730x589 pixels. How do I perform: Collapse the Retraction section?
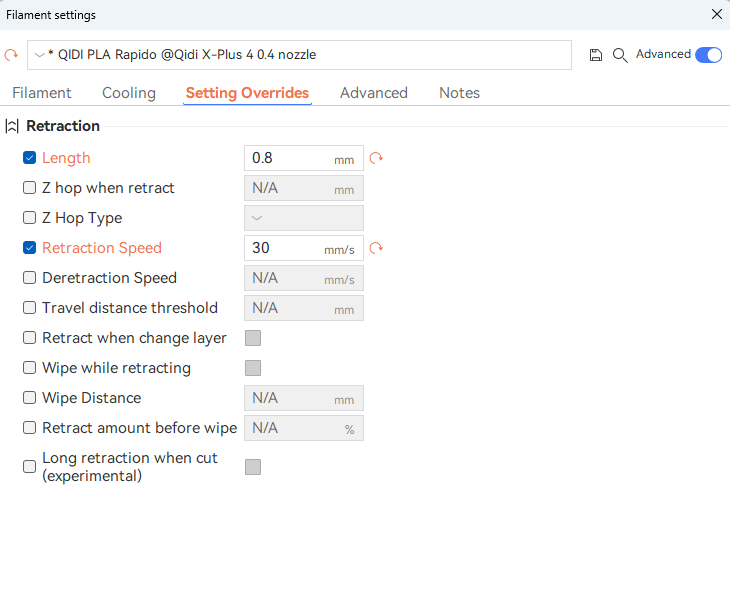[x=12, y=126]
